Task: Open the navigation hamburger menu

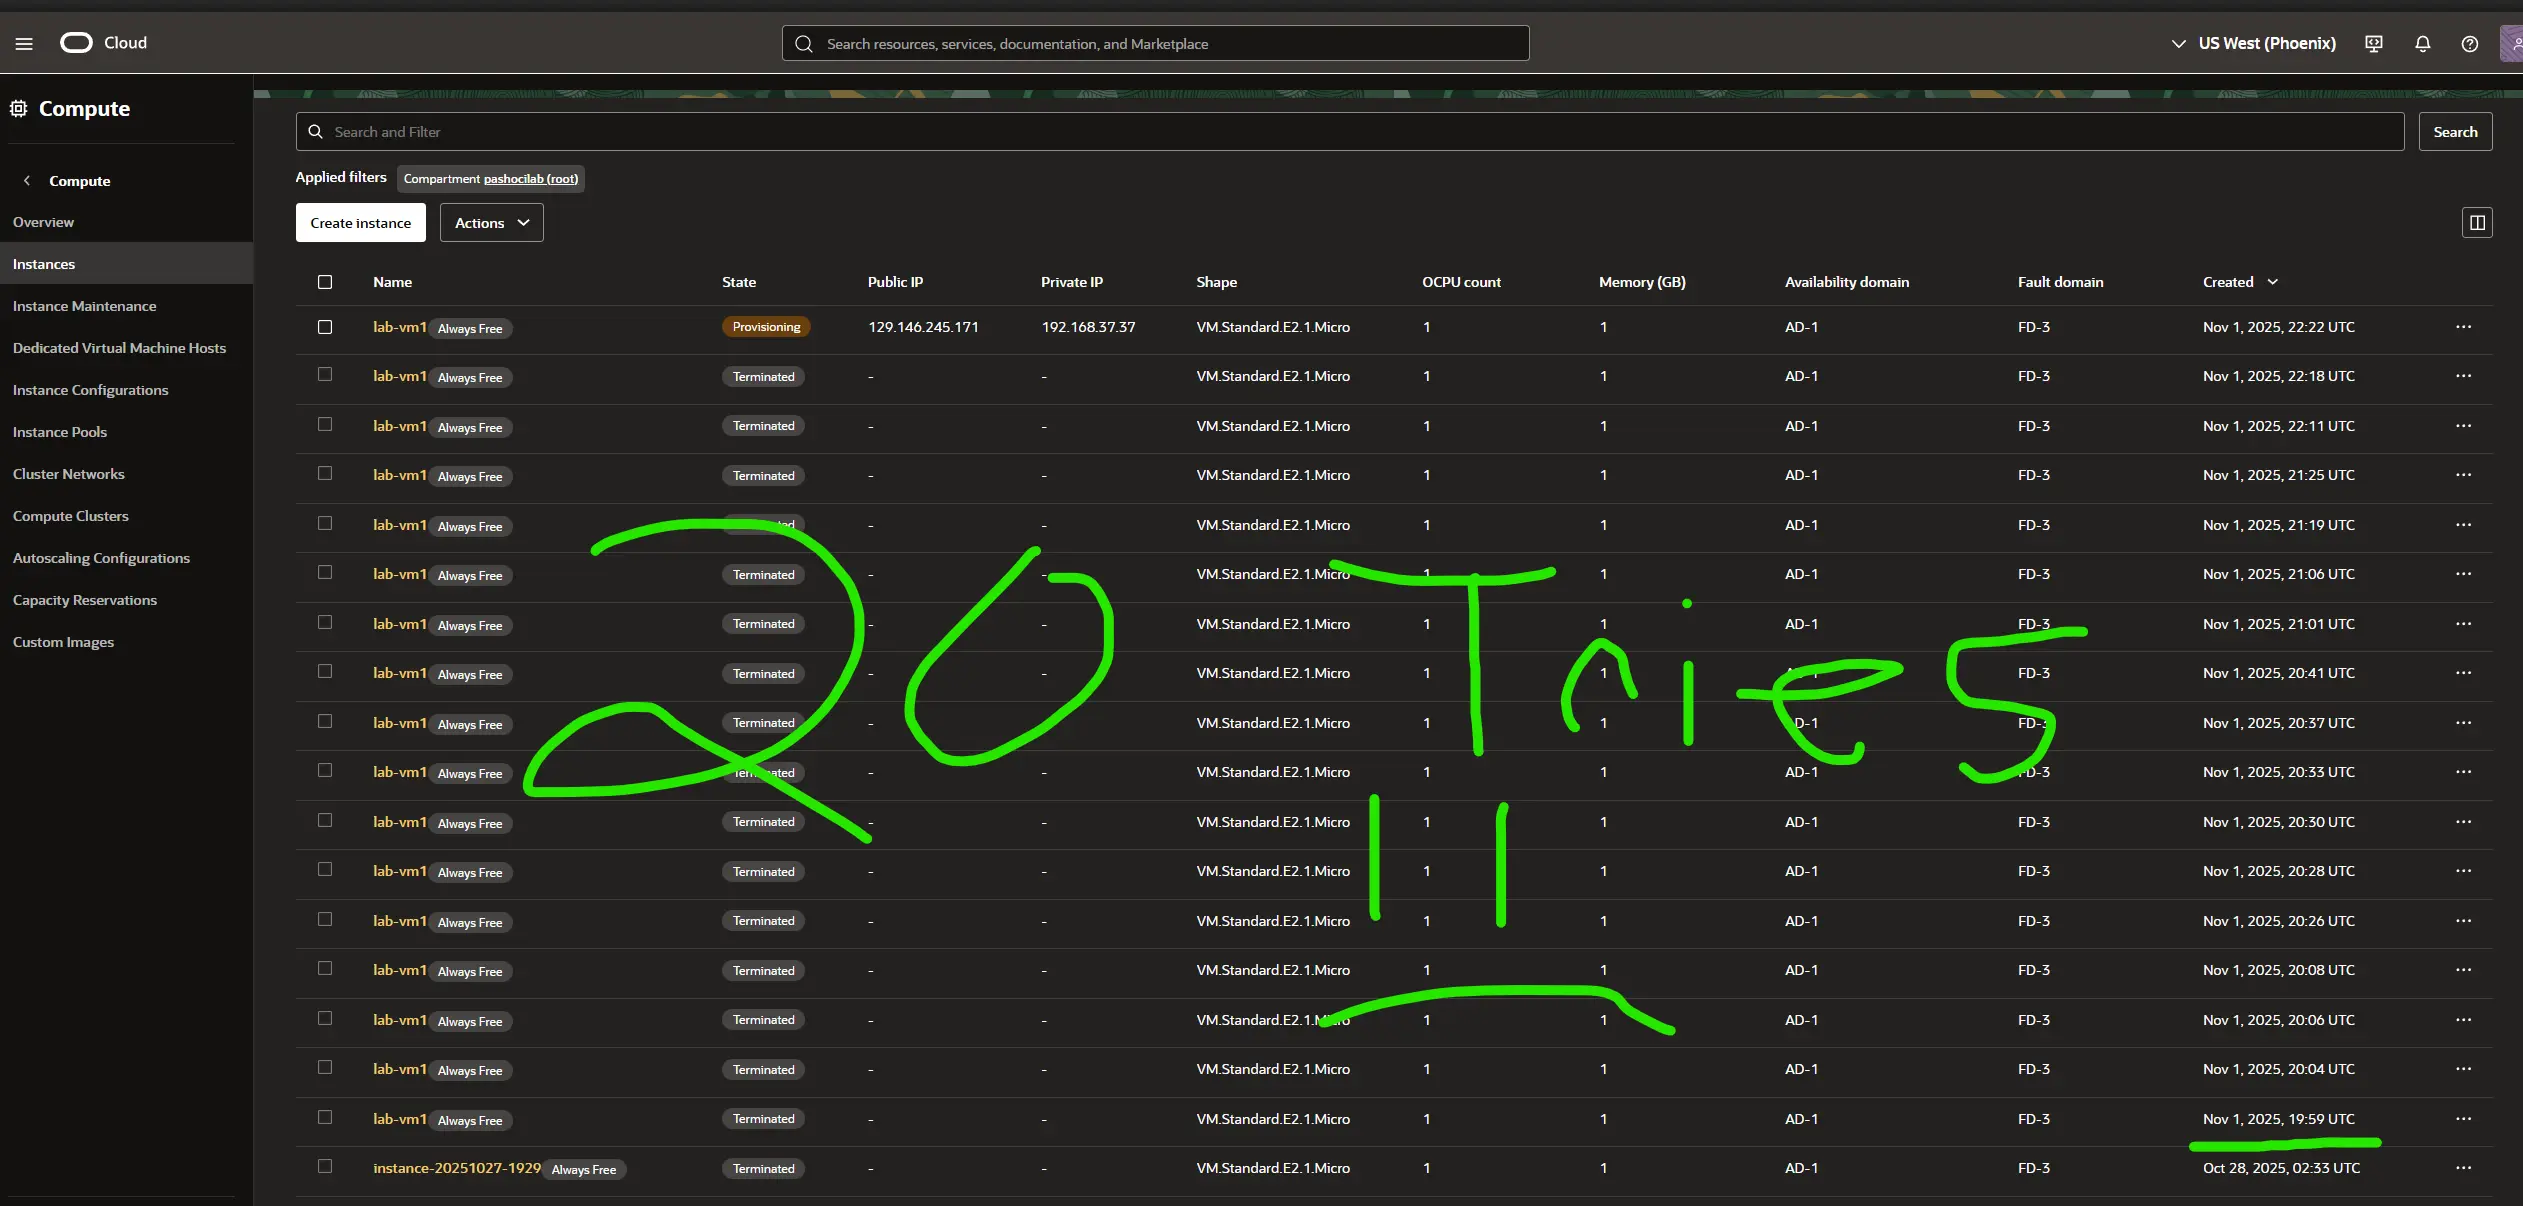Action: click(x=24, y=42)
